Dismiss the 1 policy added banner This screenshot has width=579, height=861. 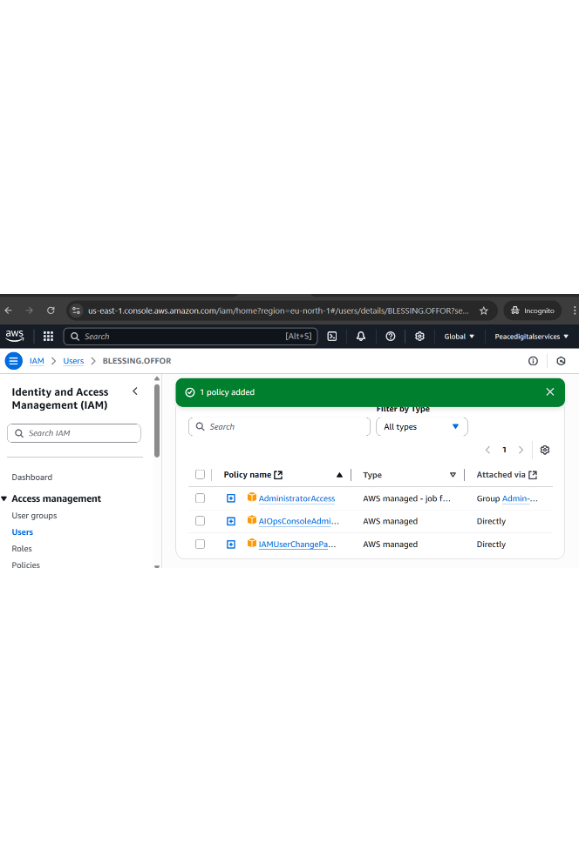[x=550, y=392]
